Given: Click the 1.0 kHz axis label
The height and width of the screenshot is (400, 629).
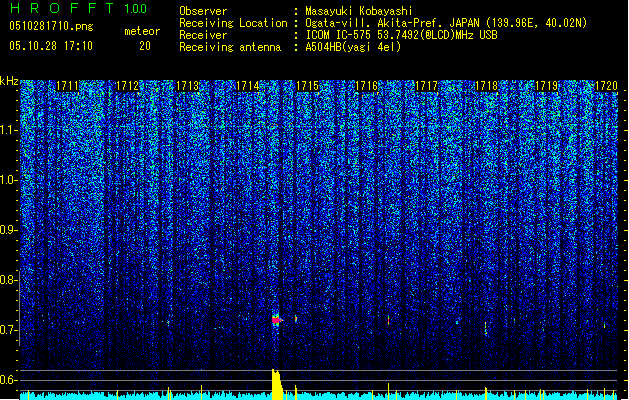Looking at the screenshot, I should pyautogui.click(x=9, y=180).
